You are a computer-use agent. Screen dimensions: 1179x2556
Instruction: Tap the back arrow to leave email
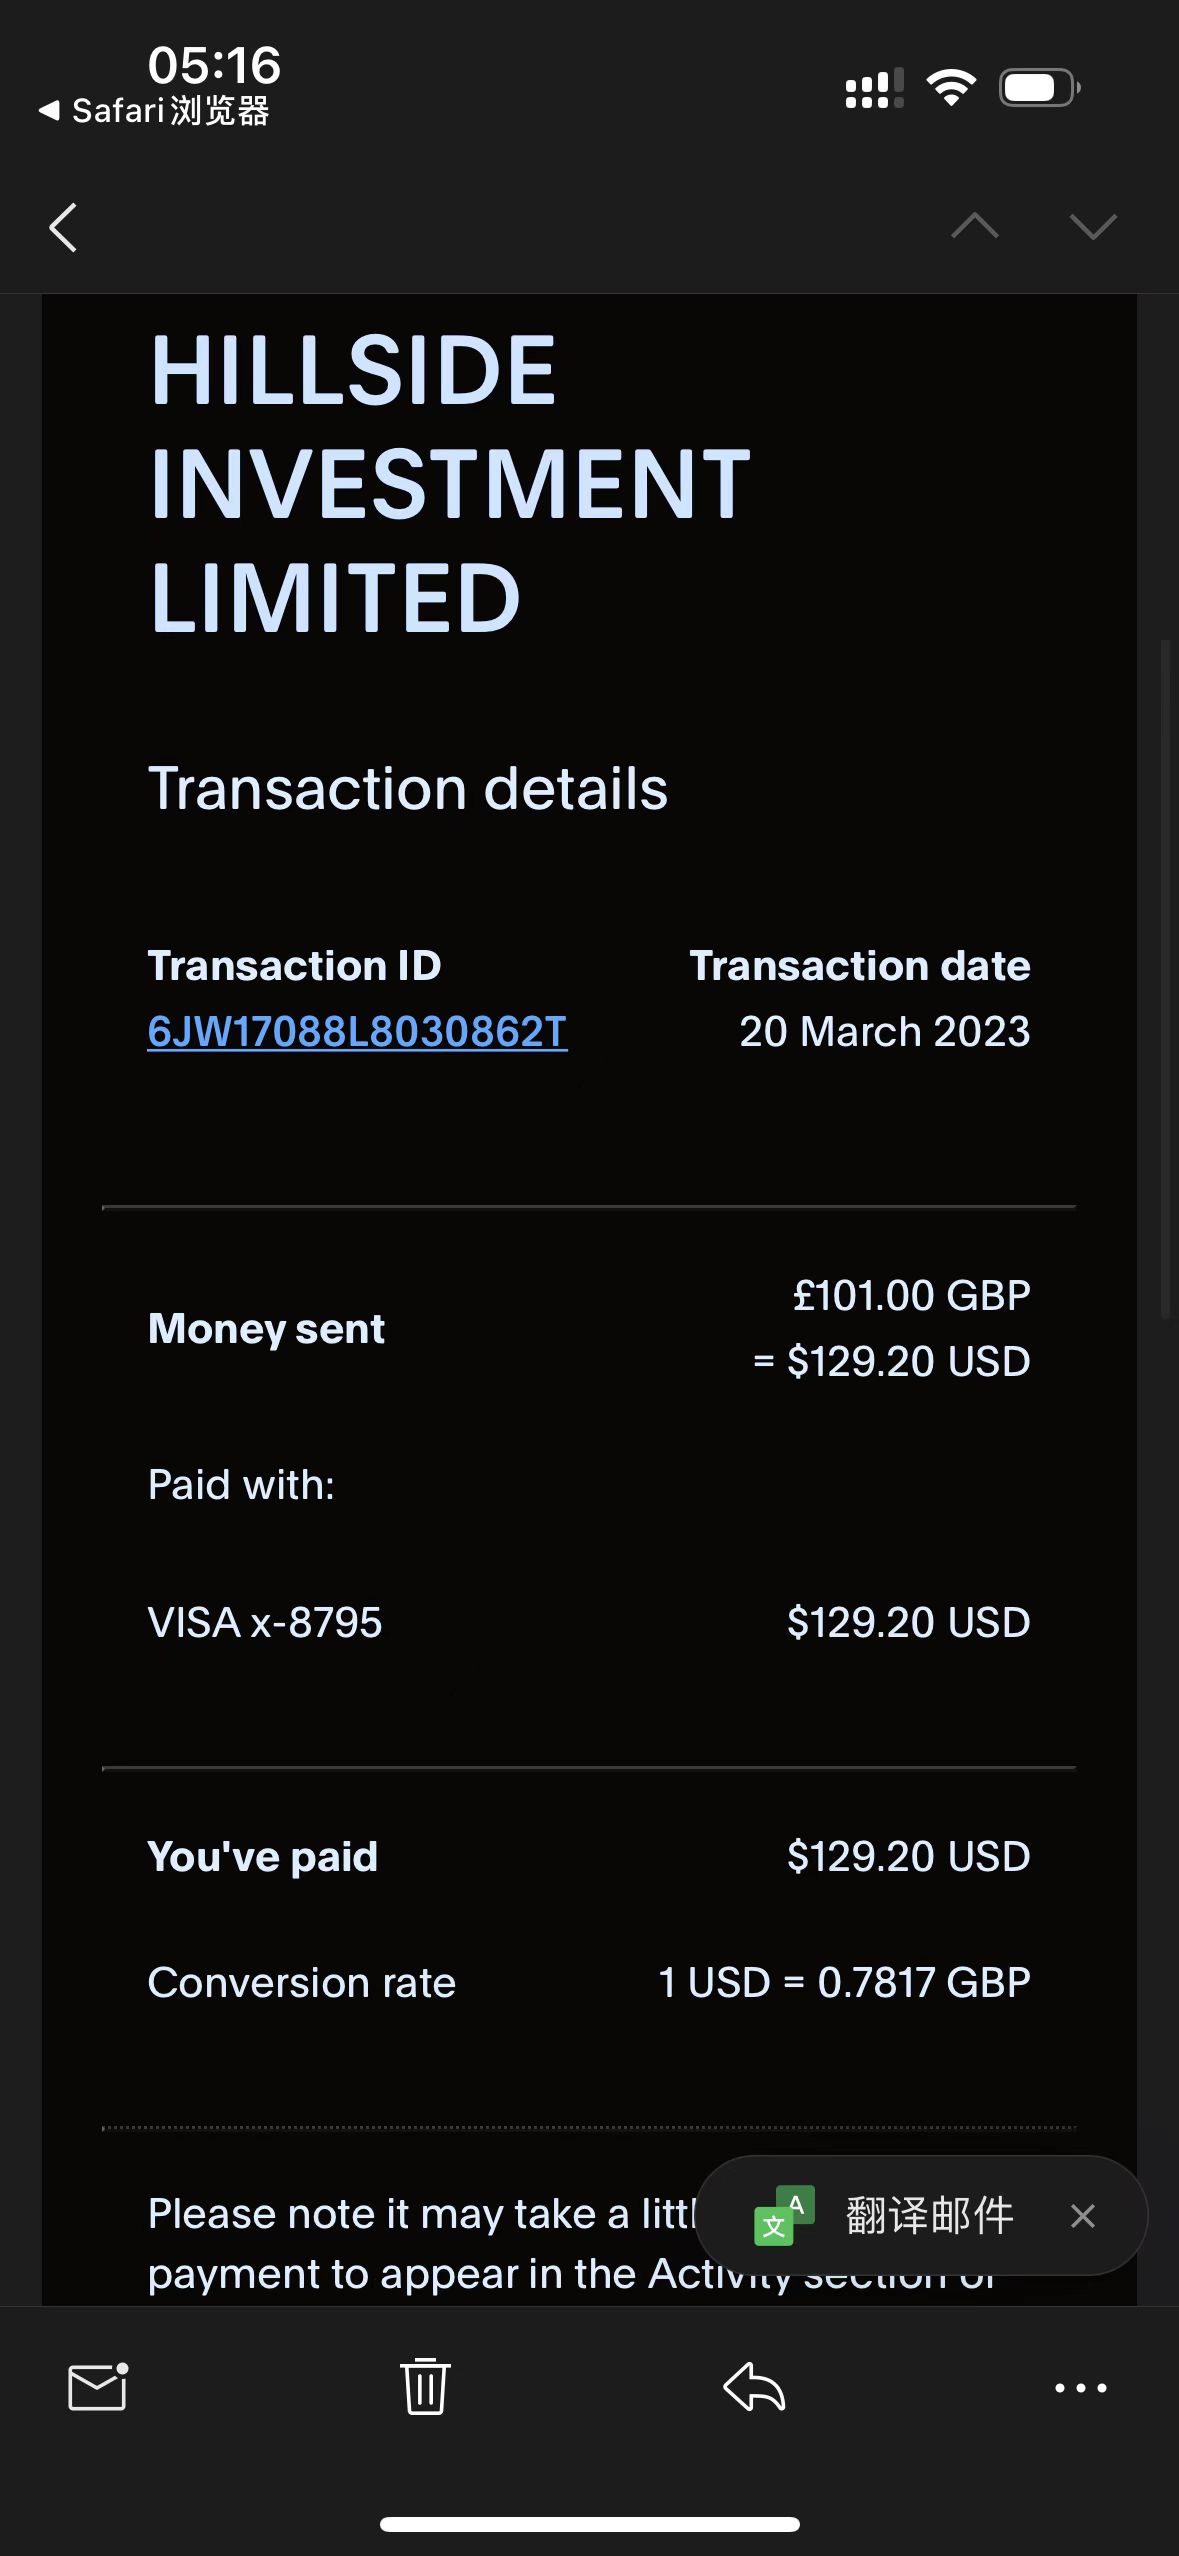[63, 227]
